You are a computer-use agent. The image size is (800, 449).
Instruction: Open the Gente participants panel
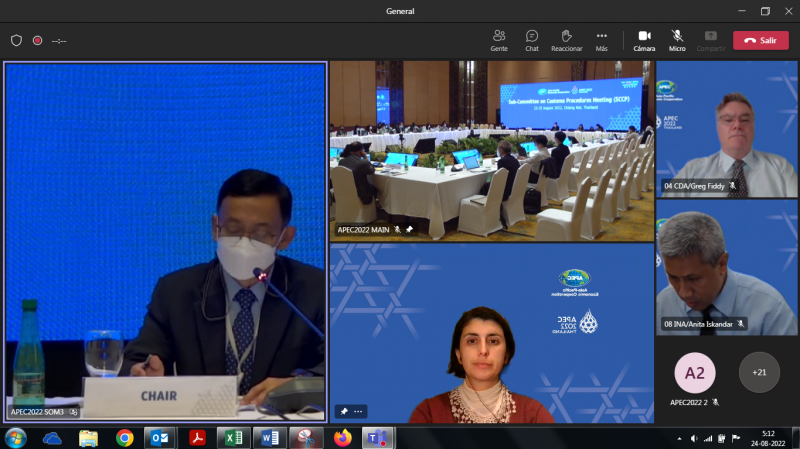tap(498, 40)
